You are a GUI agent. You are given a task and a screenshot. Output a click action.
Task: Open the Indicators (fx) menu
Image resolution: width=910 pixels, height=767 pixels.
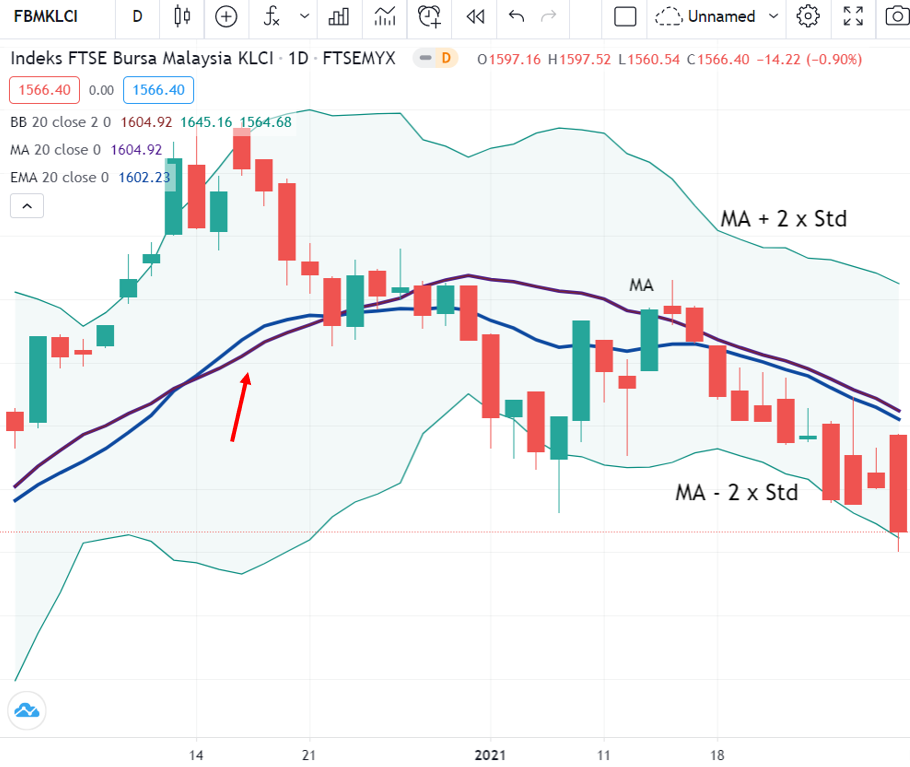[271, 18]
